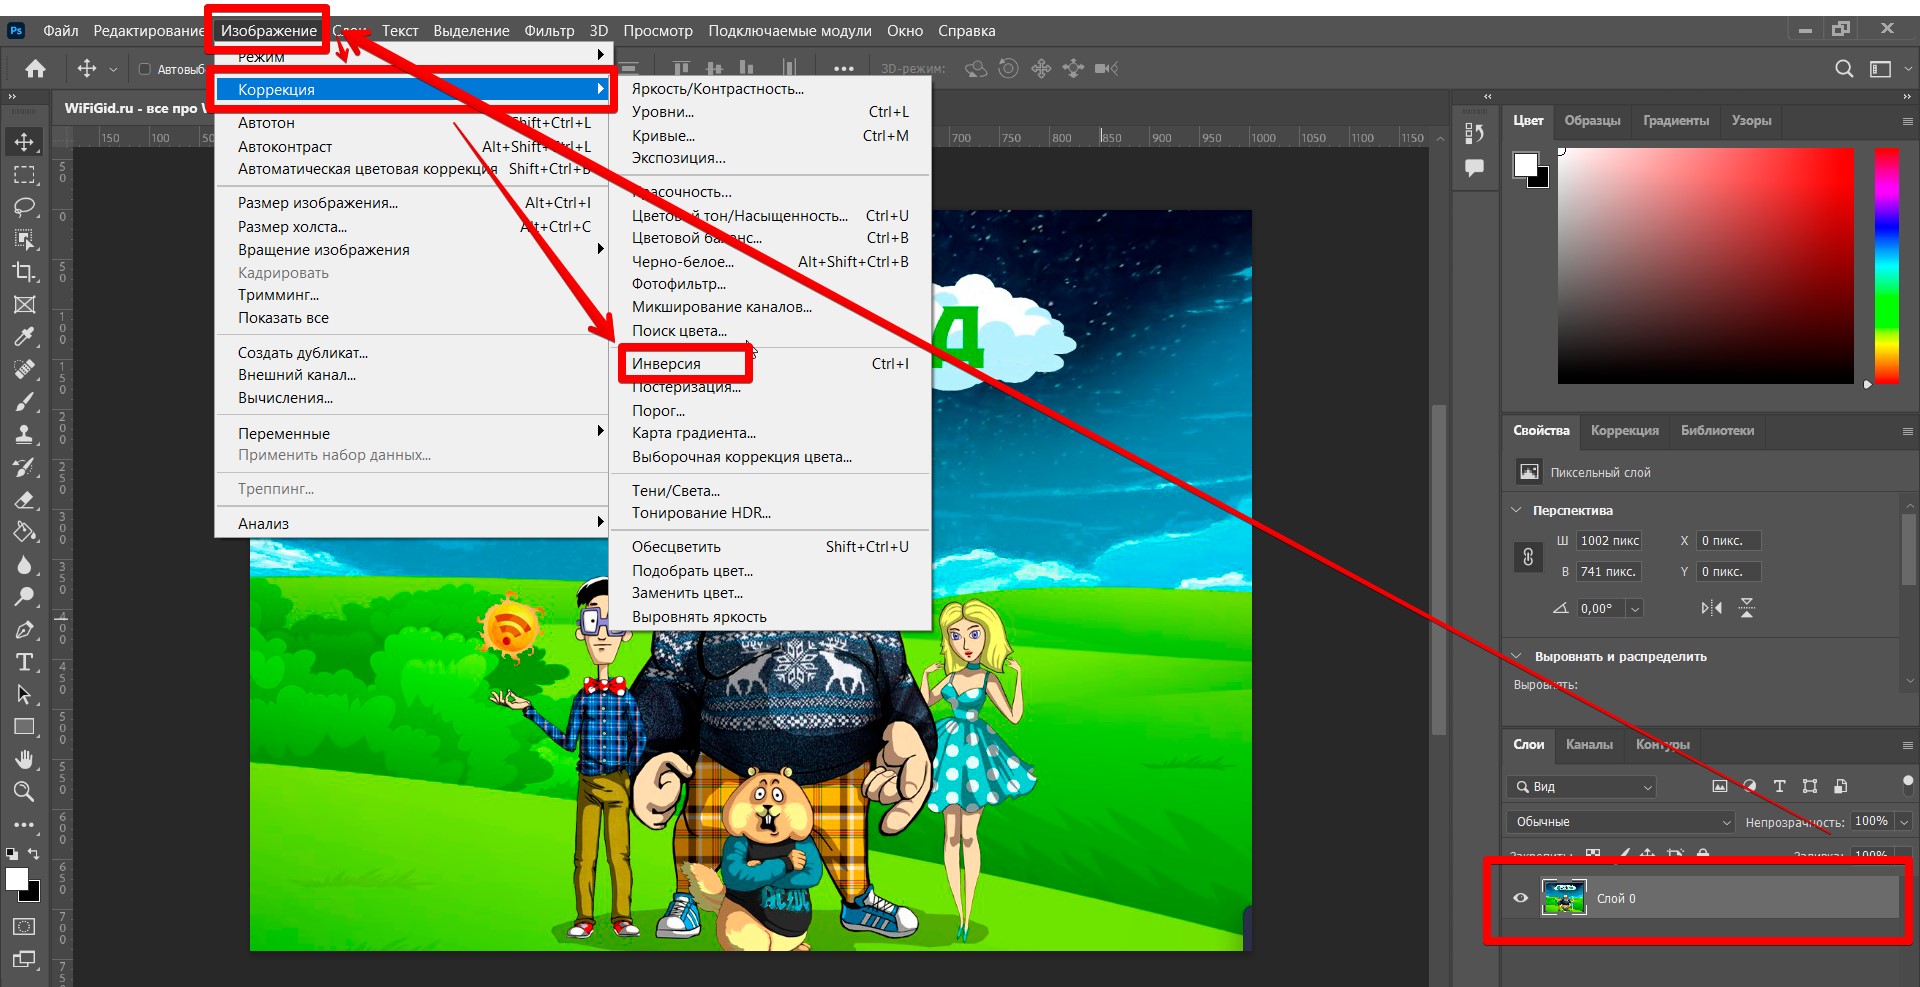Choose Обесцветить from submenu
1920x987 pixels.
770,547
